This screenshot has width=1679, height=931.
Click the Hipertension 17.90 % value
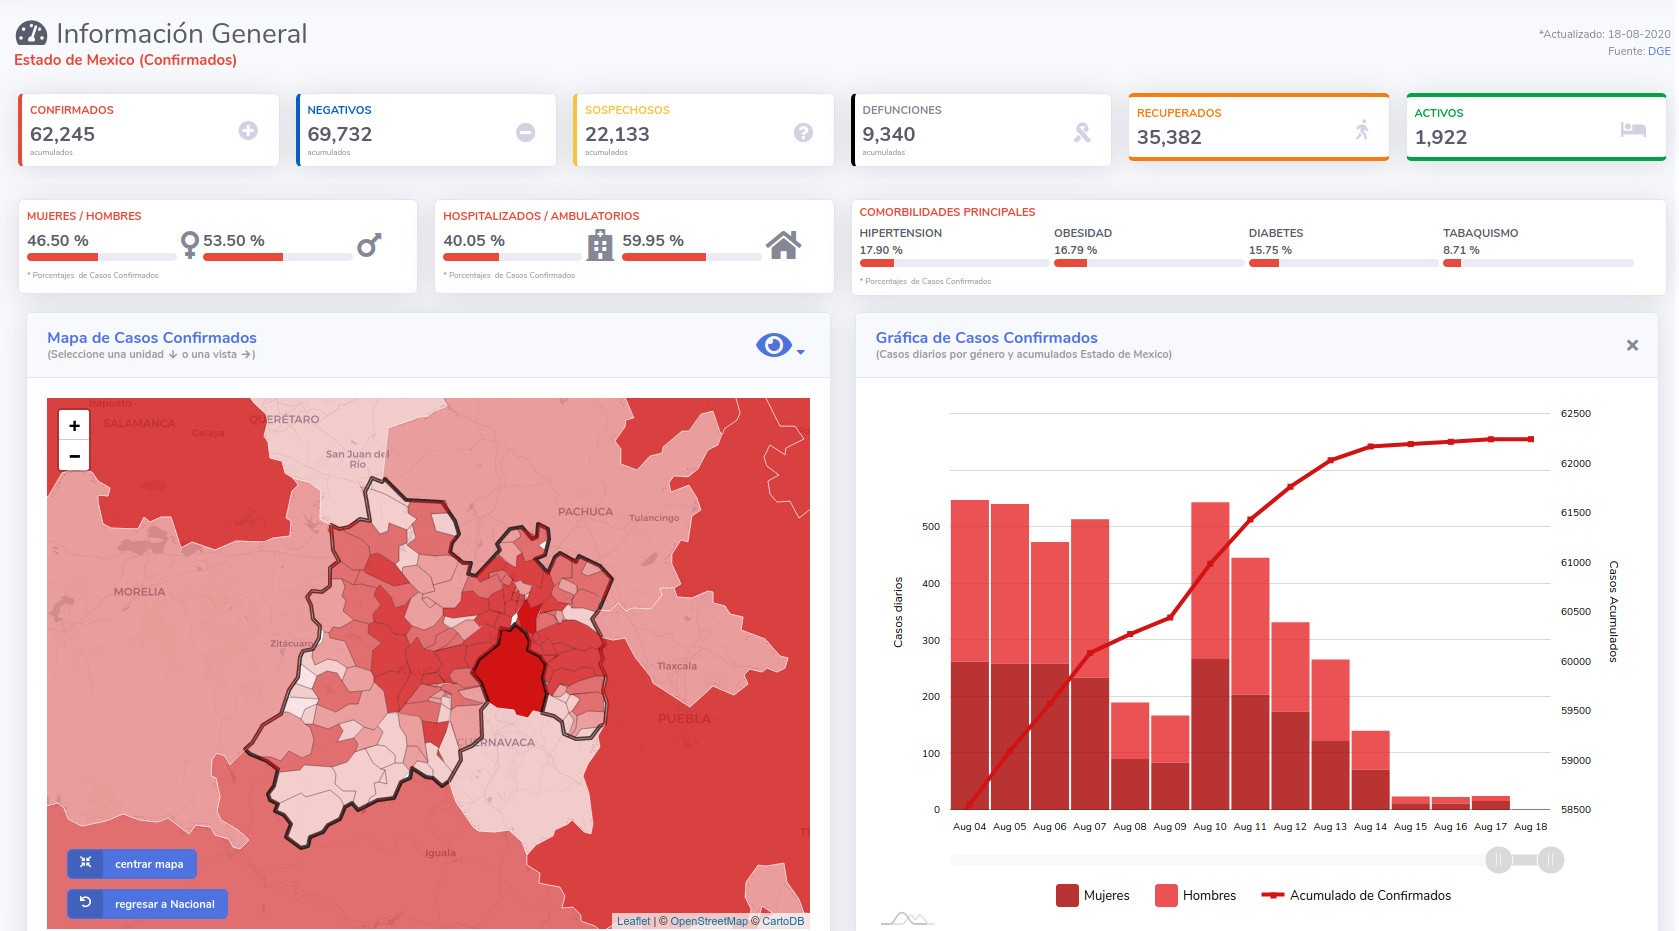[x=881, y=250]
